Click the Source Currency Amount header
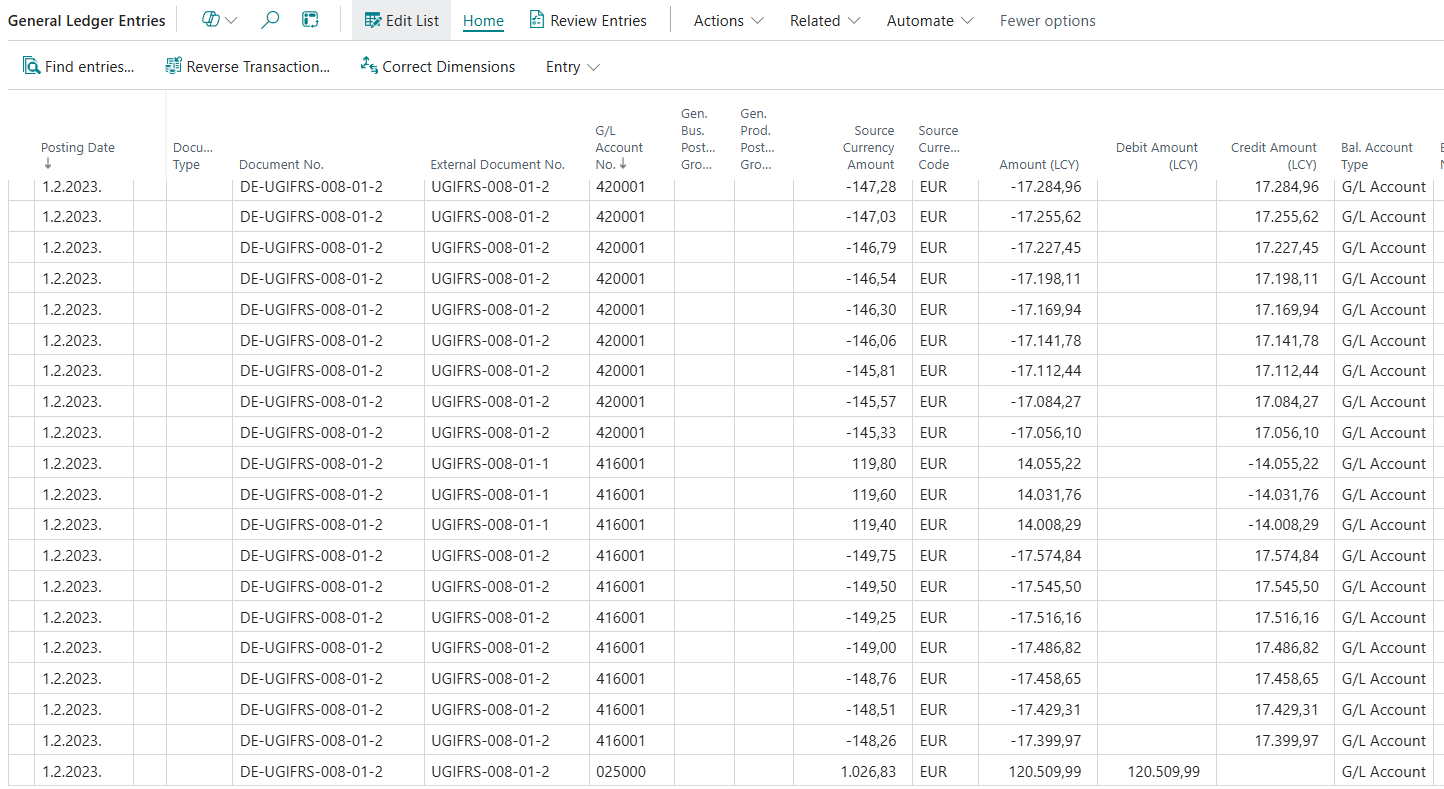The image size is (1444, 789). [868, 147]
